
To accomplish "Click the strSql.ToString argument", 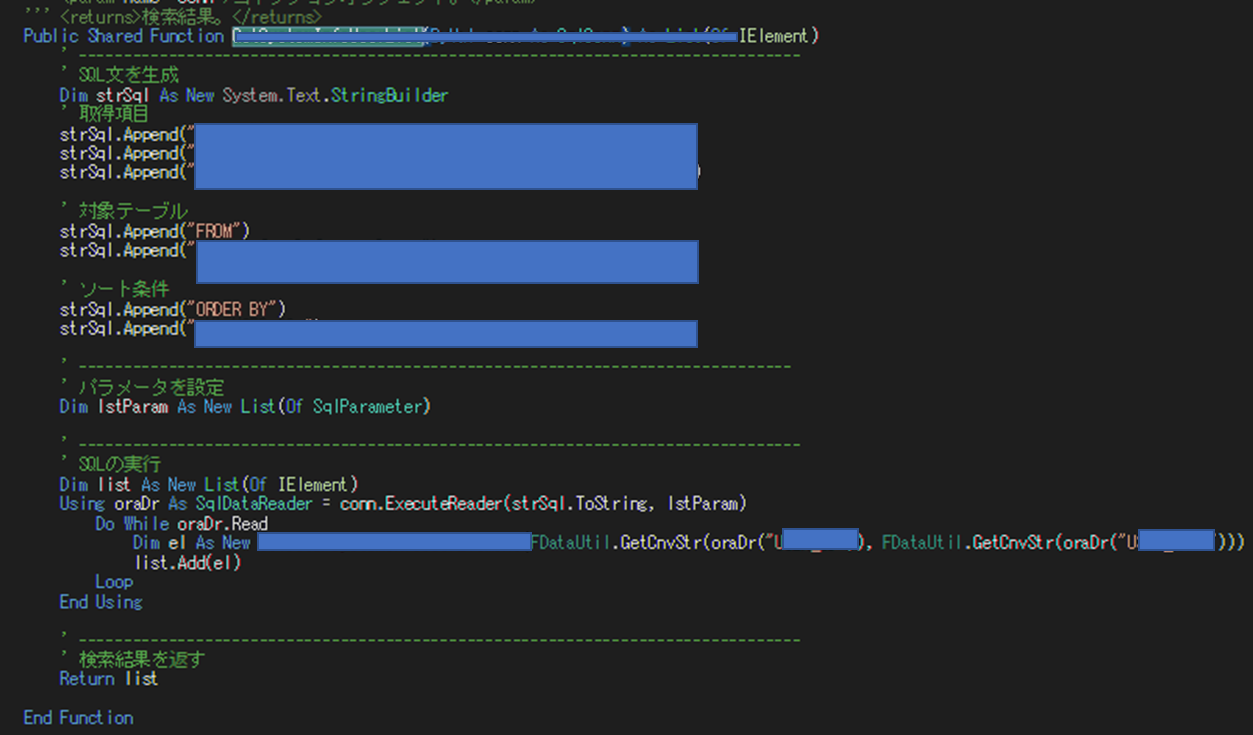I will click(579, 504).
